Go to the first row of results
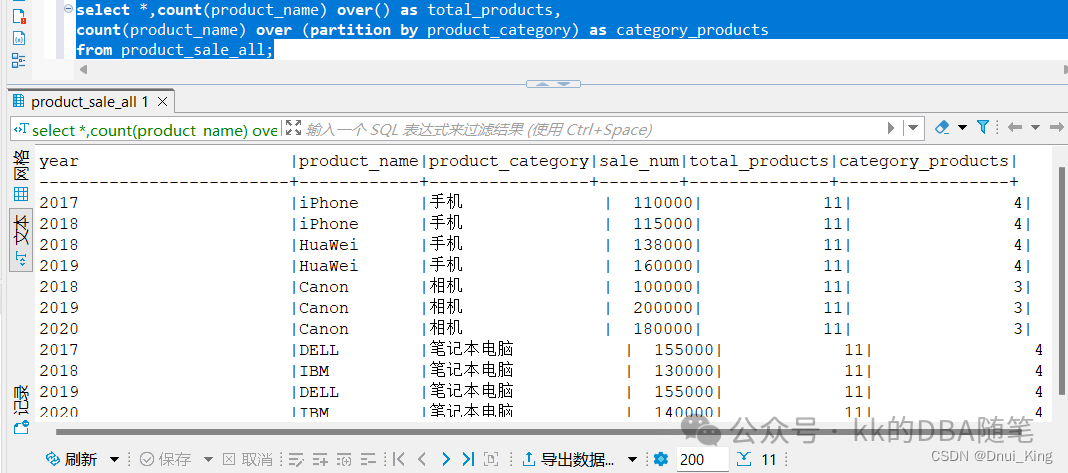 (x=398, y=459)
